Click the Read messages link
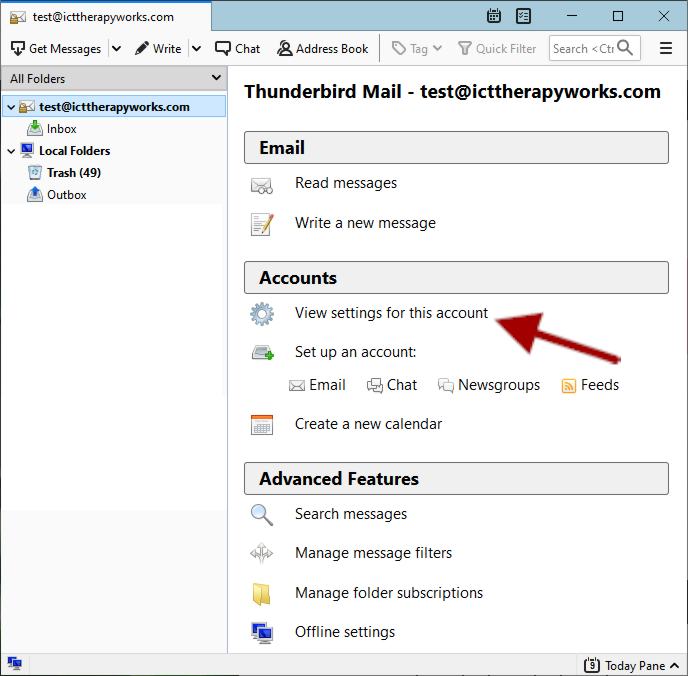The height and width of the screenshot is (676, 688). pos(346,183)
